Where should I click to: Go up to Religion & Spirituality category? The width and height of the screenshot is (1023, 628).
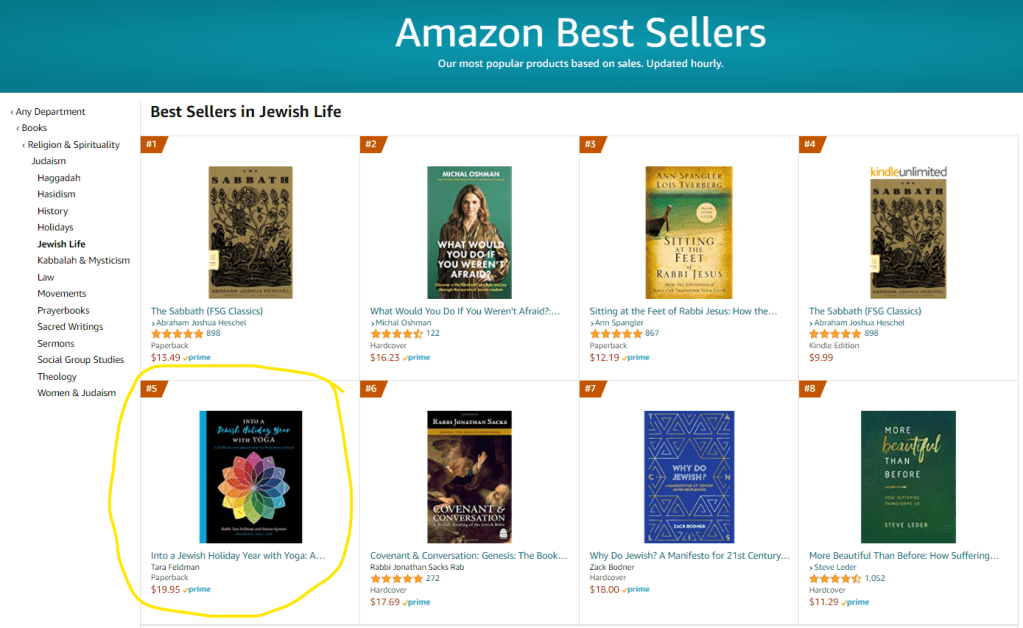[x=73, y=145]
